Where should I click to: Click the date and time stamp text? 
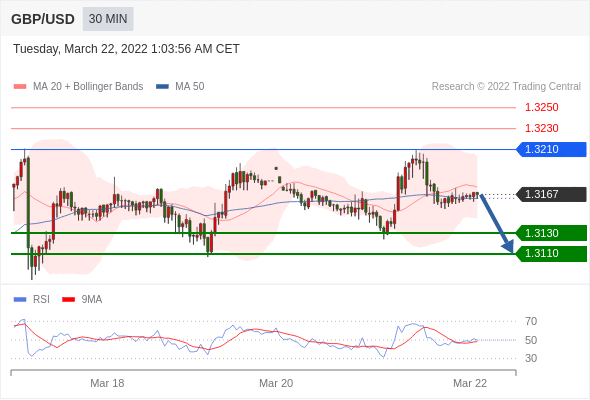126,49
